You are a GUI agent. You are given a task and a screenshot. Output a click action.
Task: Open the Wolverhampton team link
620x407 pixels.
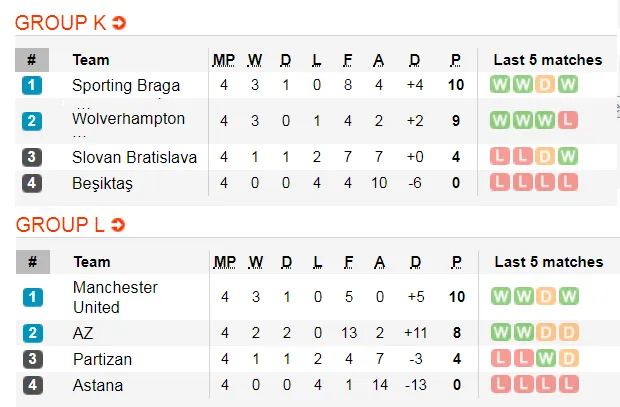[128, 119]
